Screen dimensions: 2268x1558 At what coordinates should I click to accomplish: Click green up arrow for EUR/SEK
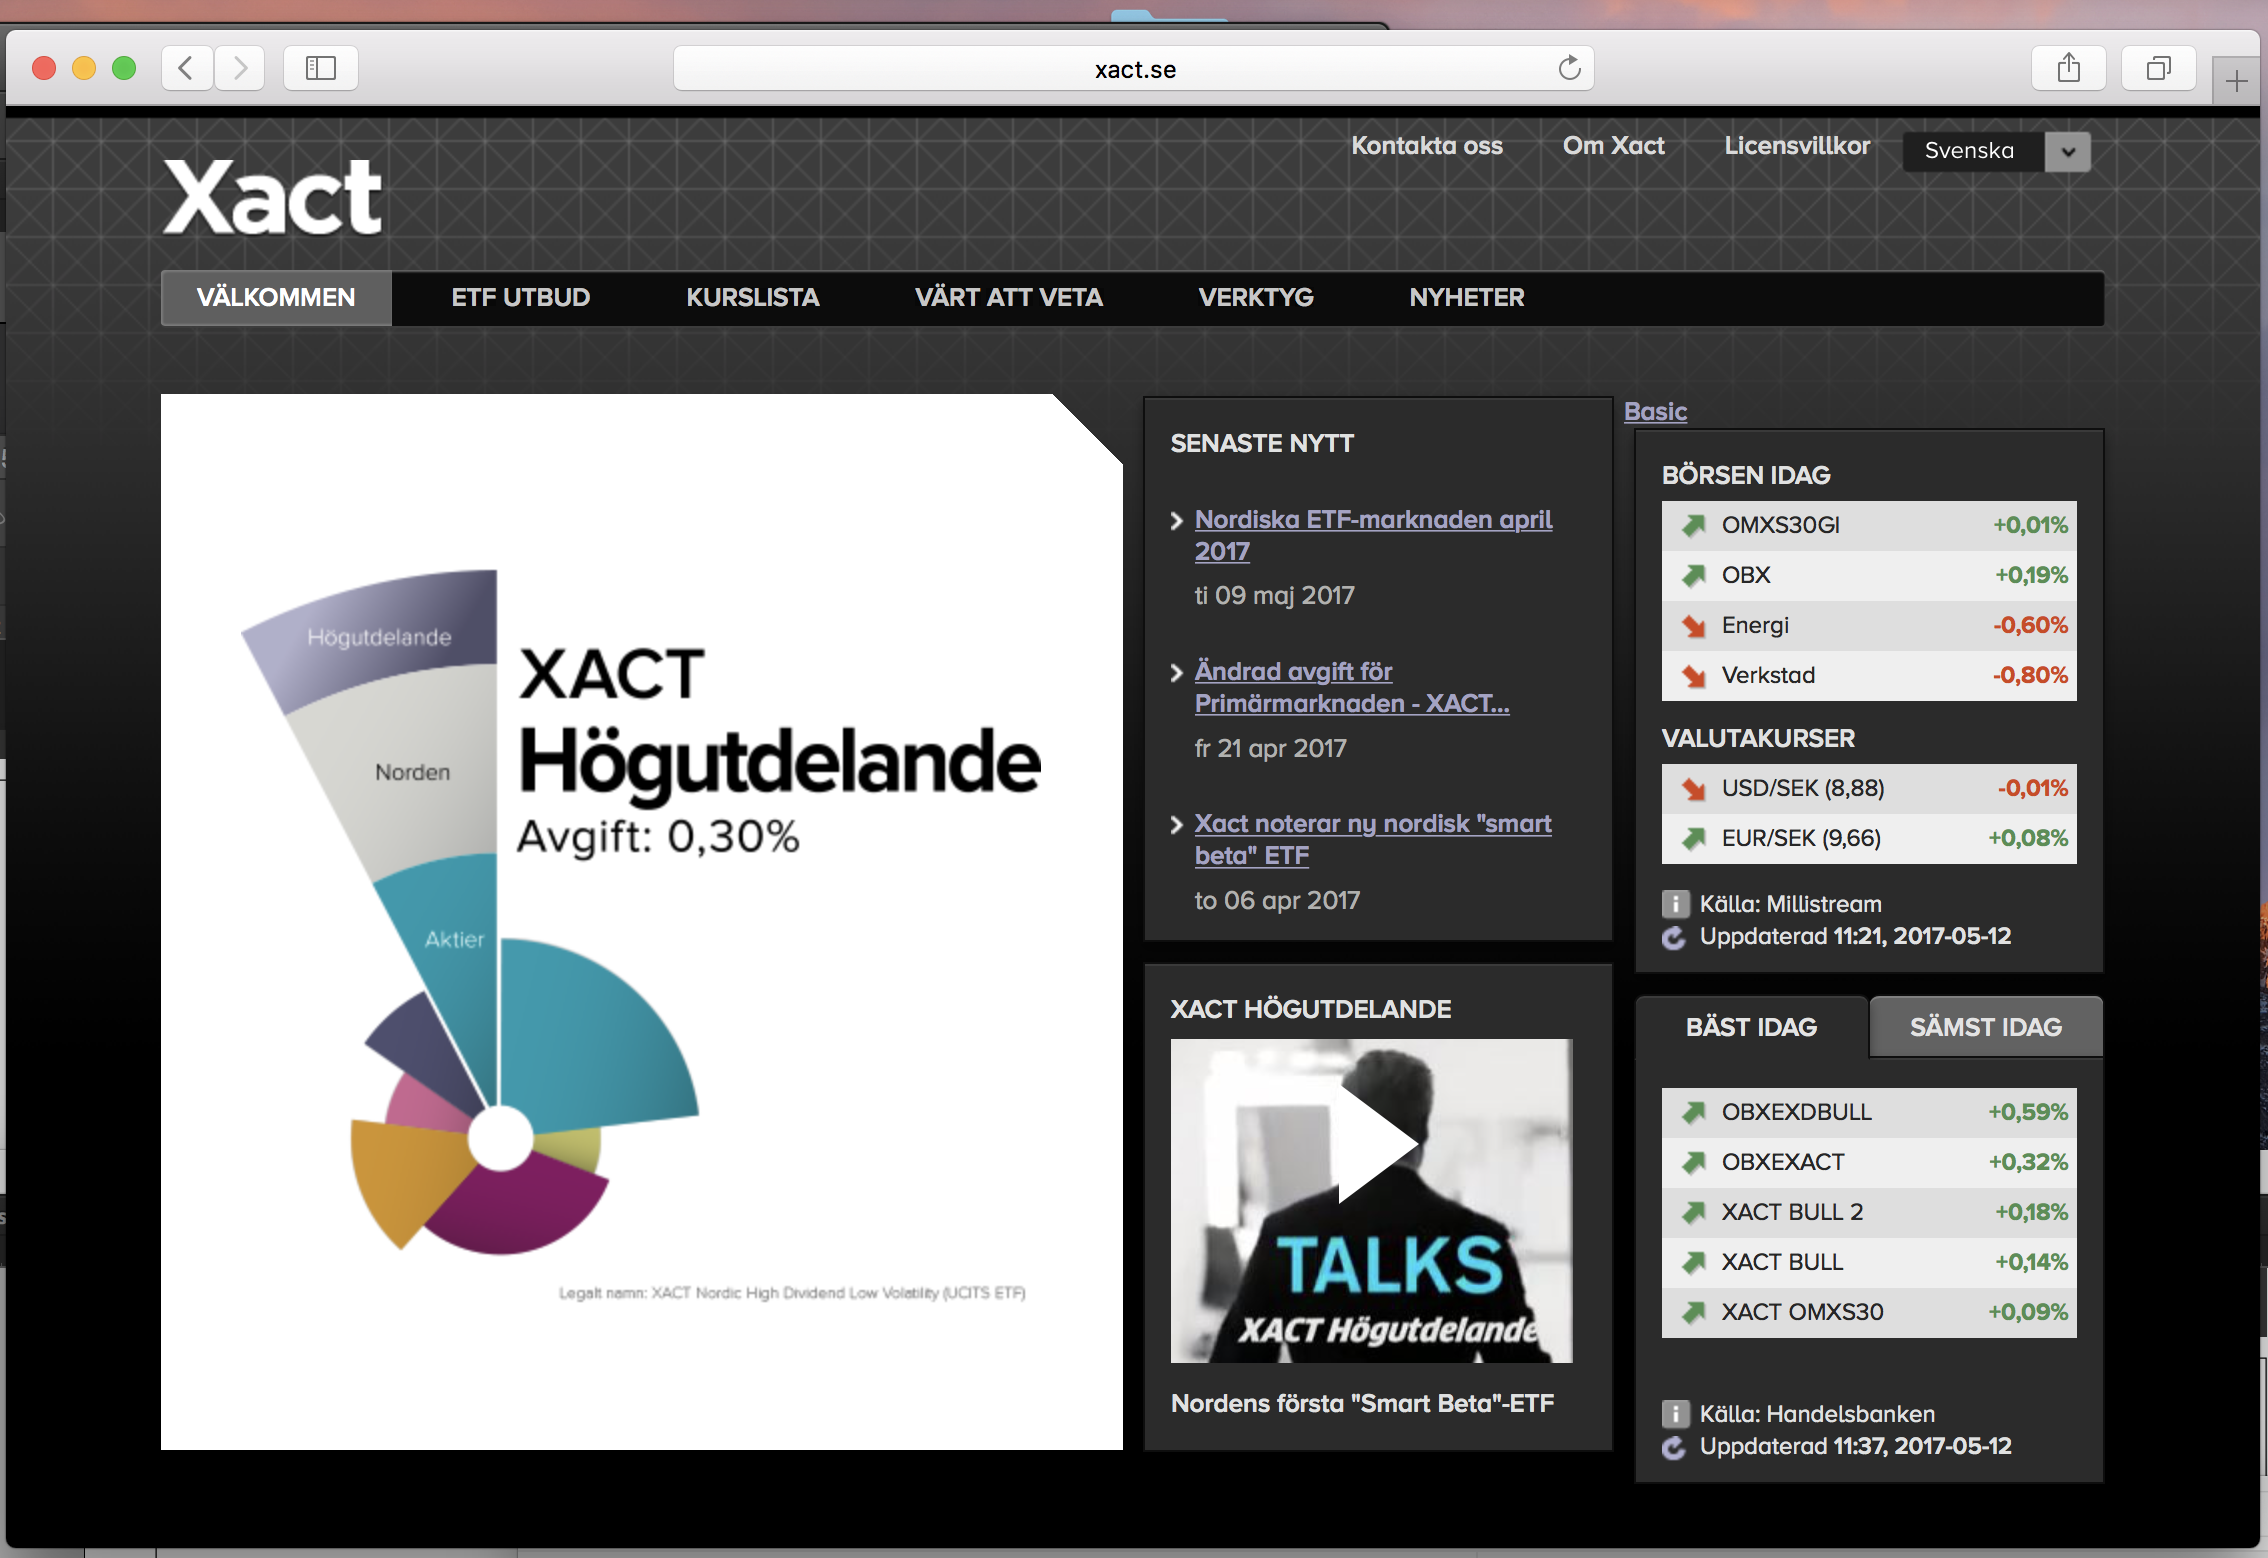pos(1693,839)
